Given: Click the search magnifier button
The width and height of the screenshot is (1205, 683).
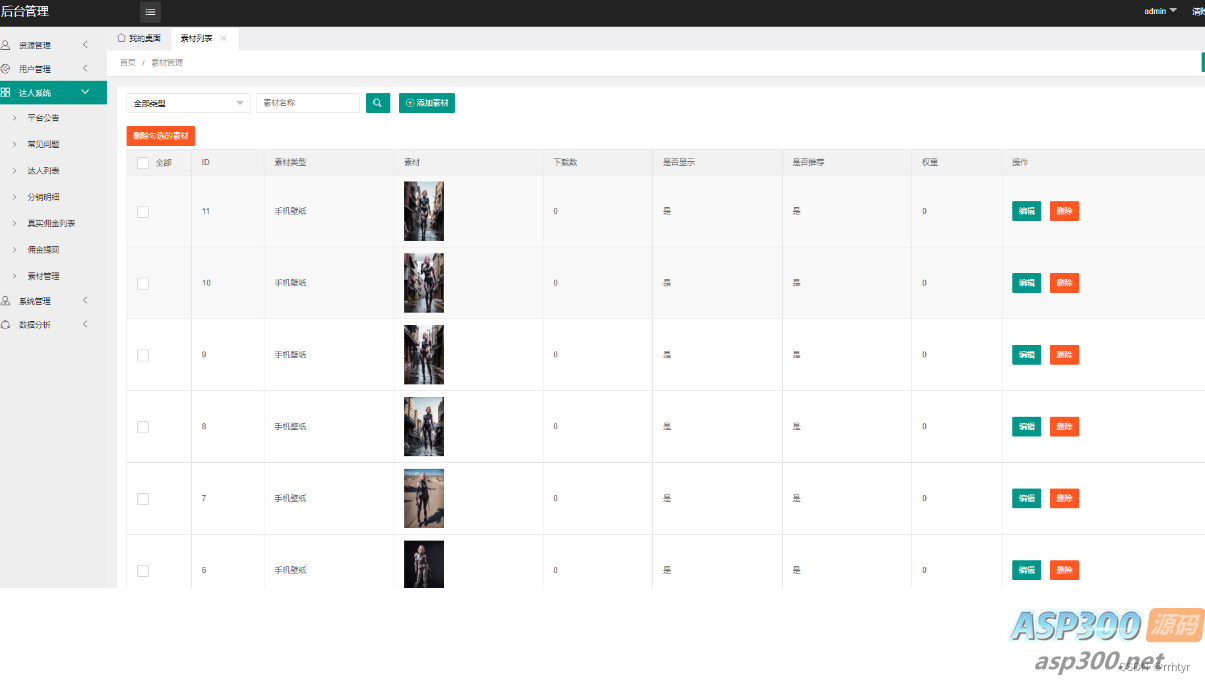Looking at the screenshot, I should 377,103.
